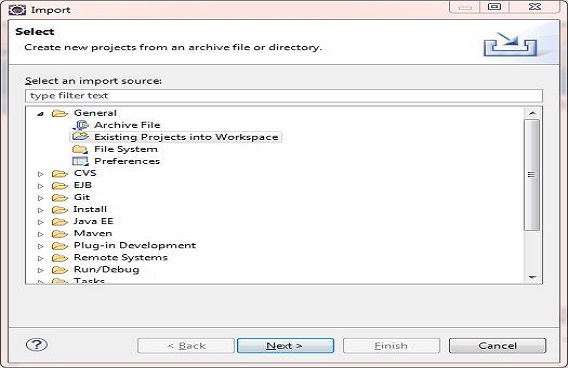Screen dimensions: 568x368
Task: Expand the Java EE category
Action: [x=41, y=222]
